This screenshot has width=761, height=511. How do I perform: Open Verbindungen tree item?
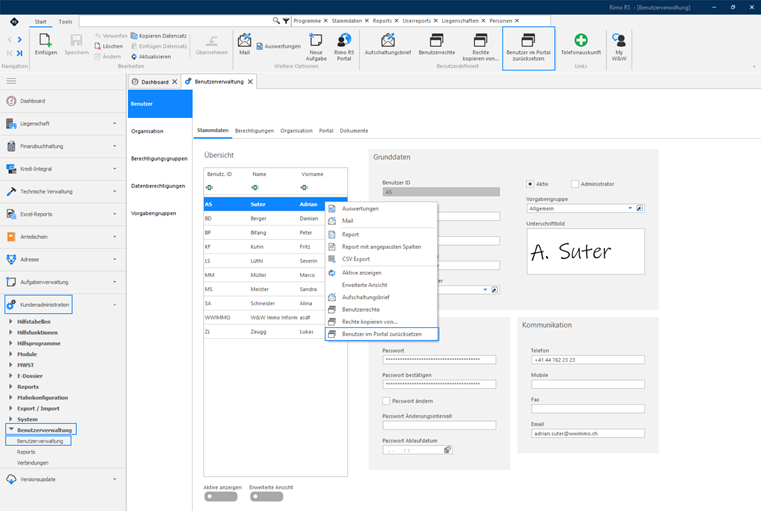(33, 462)
